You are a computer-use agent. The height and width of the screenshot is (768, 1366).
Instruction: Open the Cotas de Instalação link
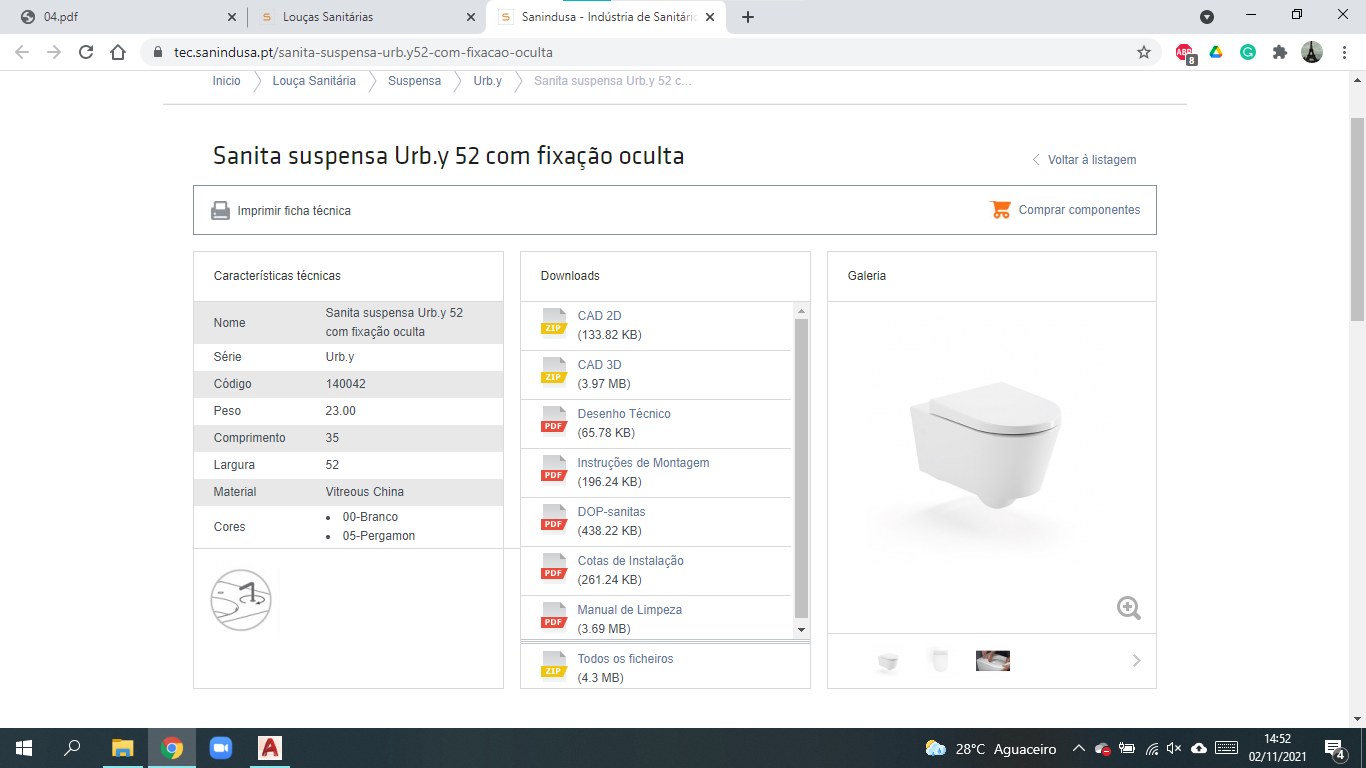pyautogui.click(x=630, y=561)
